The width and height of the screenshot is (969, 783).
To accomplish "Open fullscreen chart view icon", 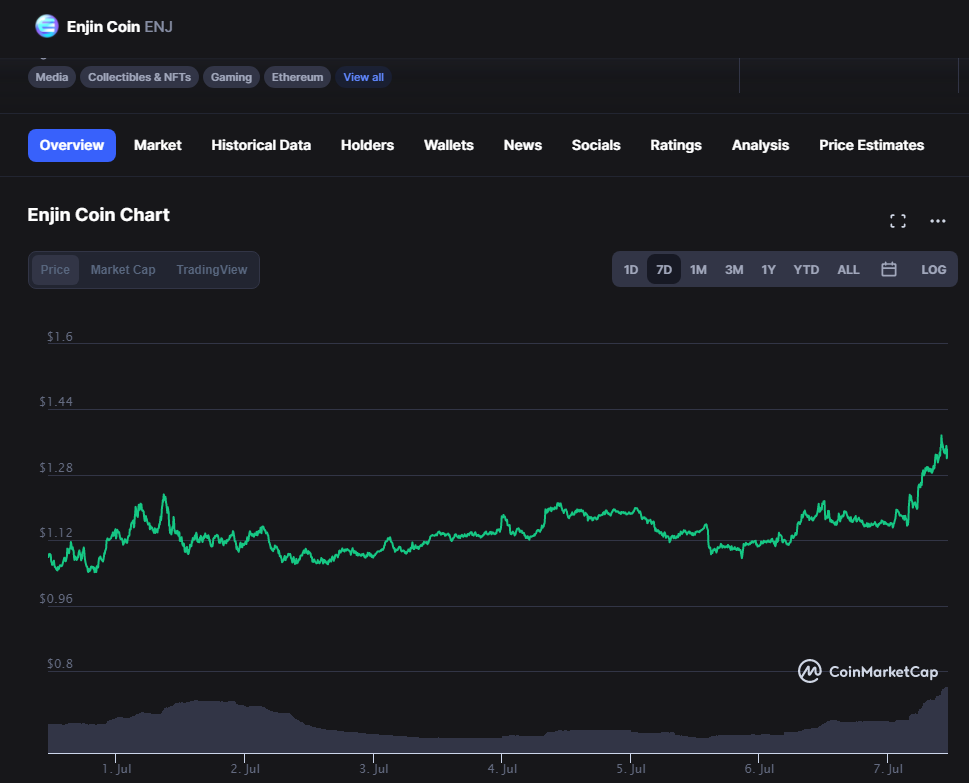I will [x=897, y=221].
